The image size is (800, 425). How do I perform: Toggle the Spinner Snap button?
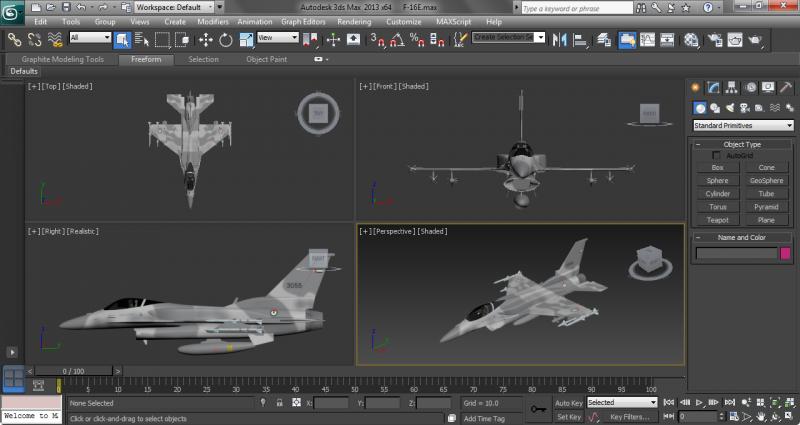click(437, 39)
